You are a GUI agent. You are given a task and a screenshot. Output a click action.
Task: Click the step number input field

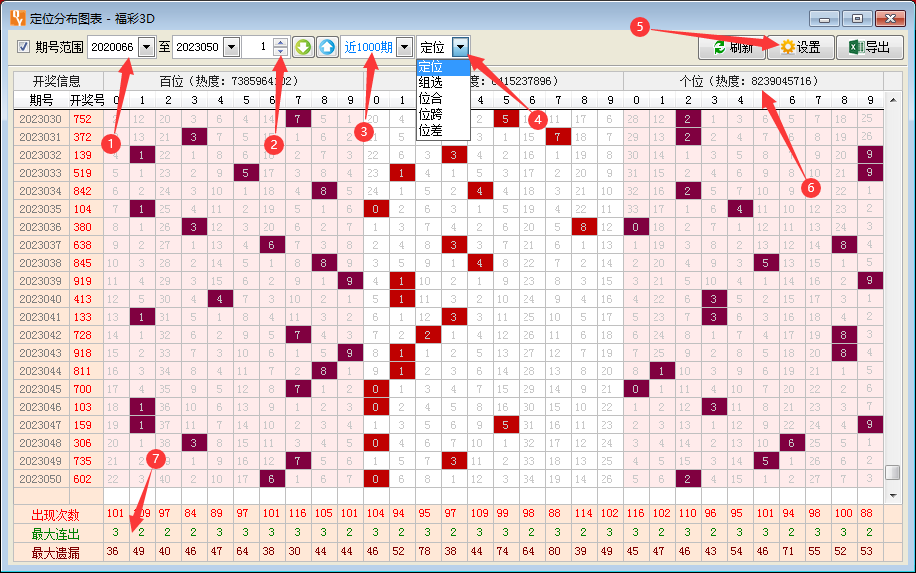point(257,47)
